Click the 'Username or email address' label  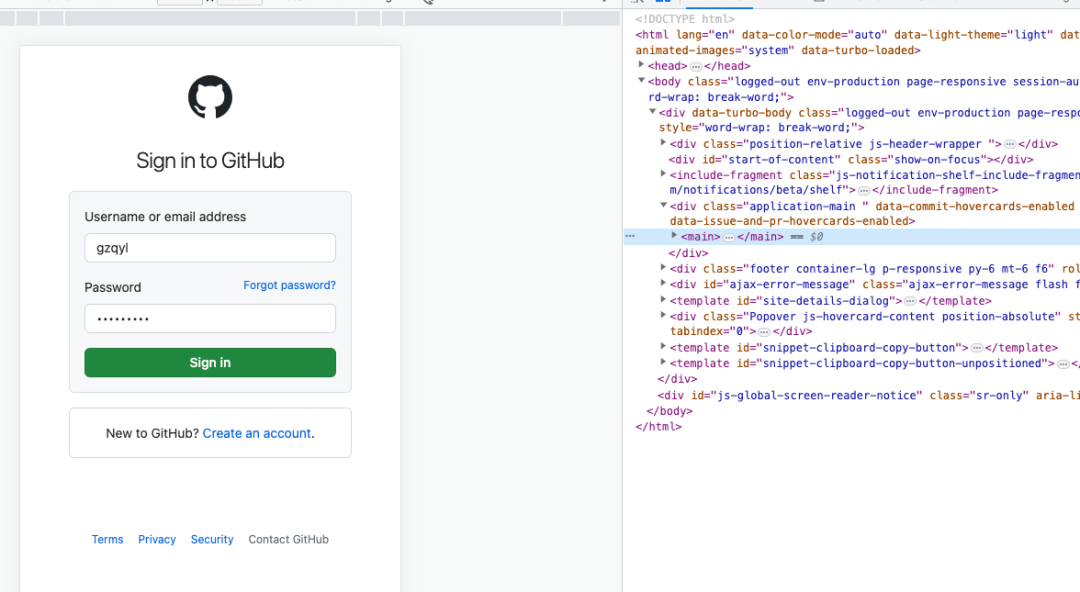pos(165,217)
